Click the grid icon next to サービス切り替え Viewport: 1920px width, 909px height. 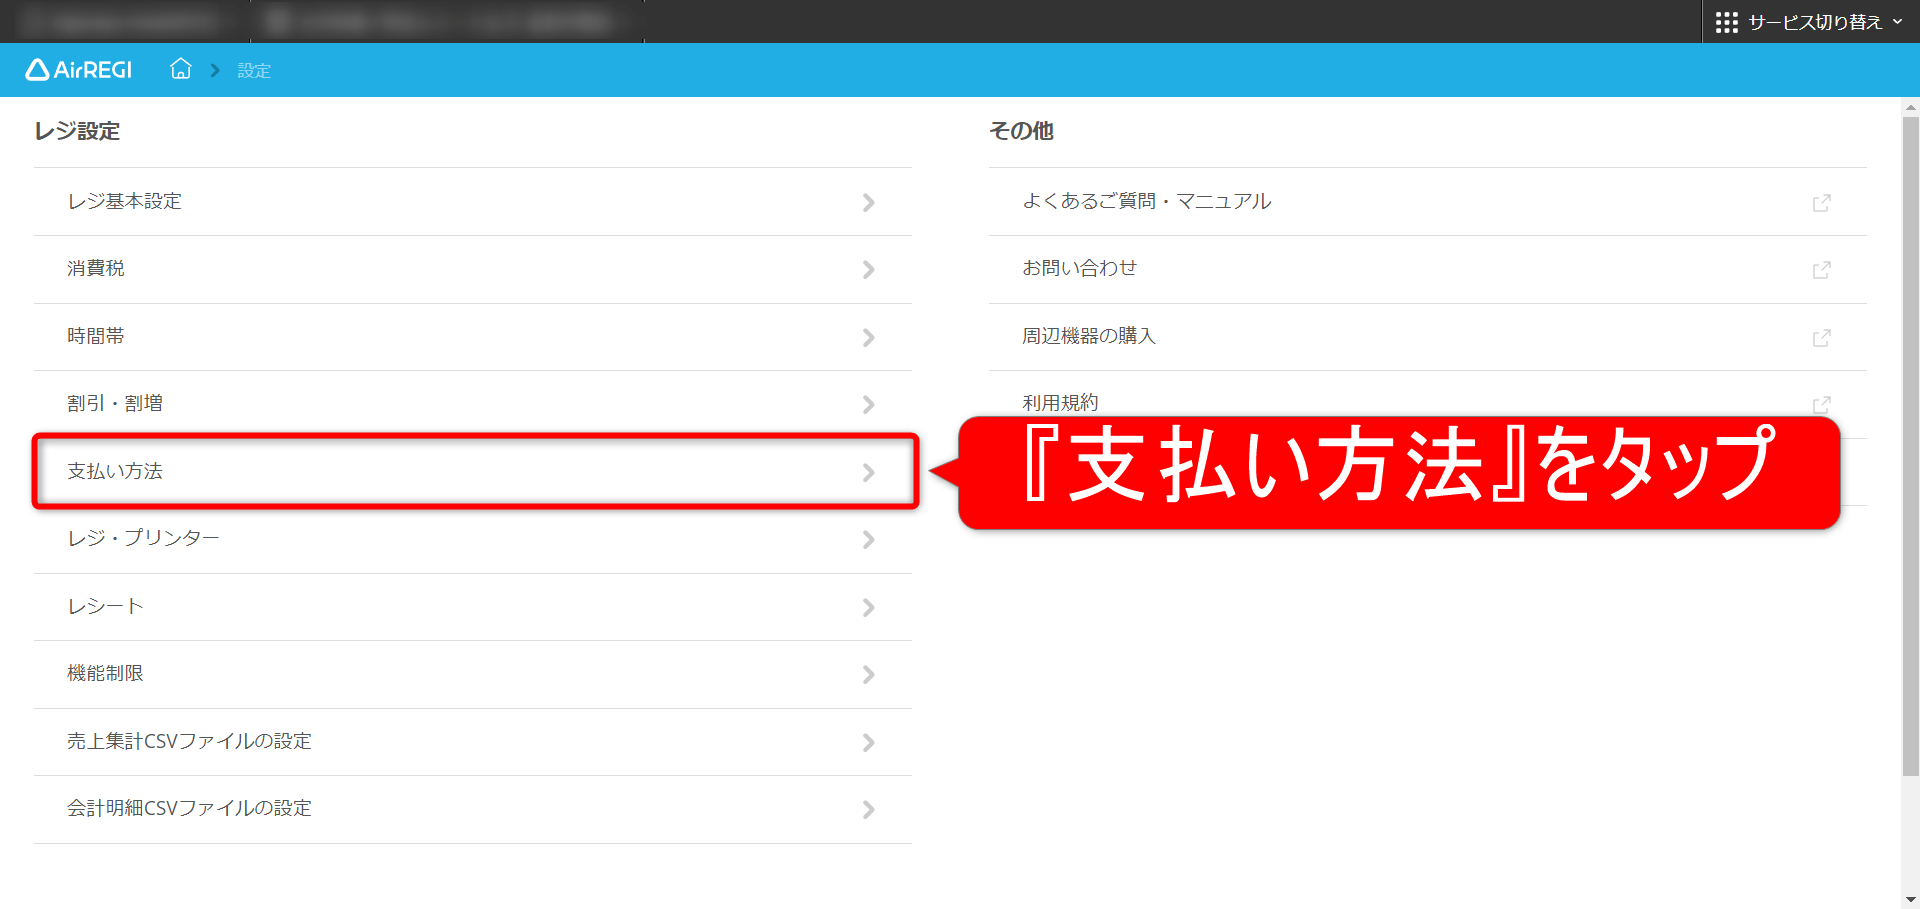click(1725, 21)
